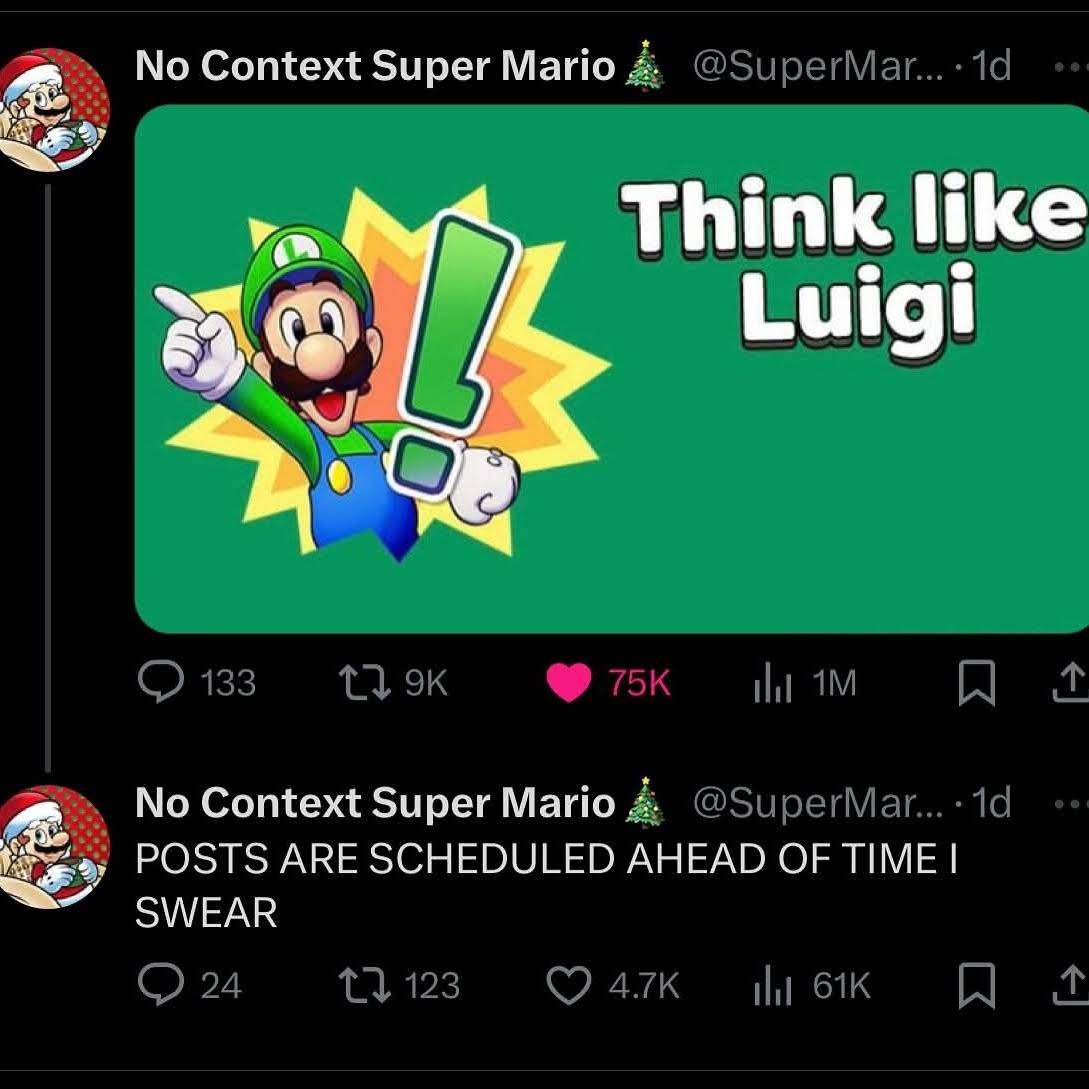Like the POSTS ARE SCHEDULED reply
This screenshot has width=1089, height=1089.
(x=568, y=986)
